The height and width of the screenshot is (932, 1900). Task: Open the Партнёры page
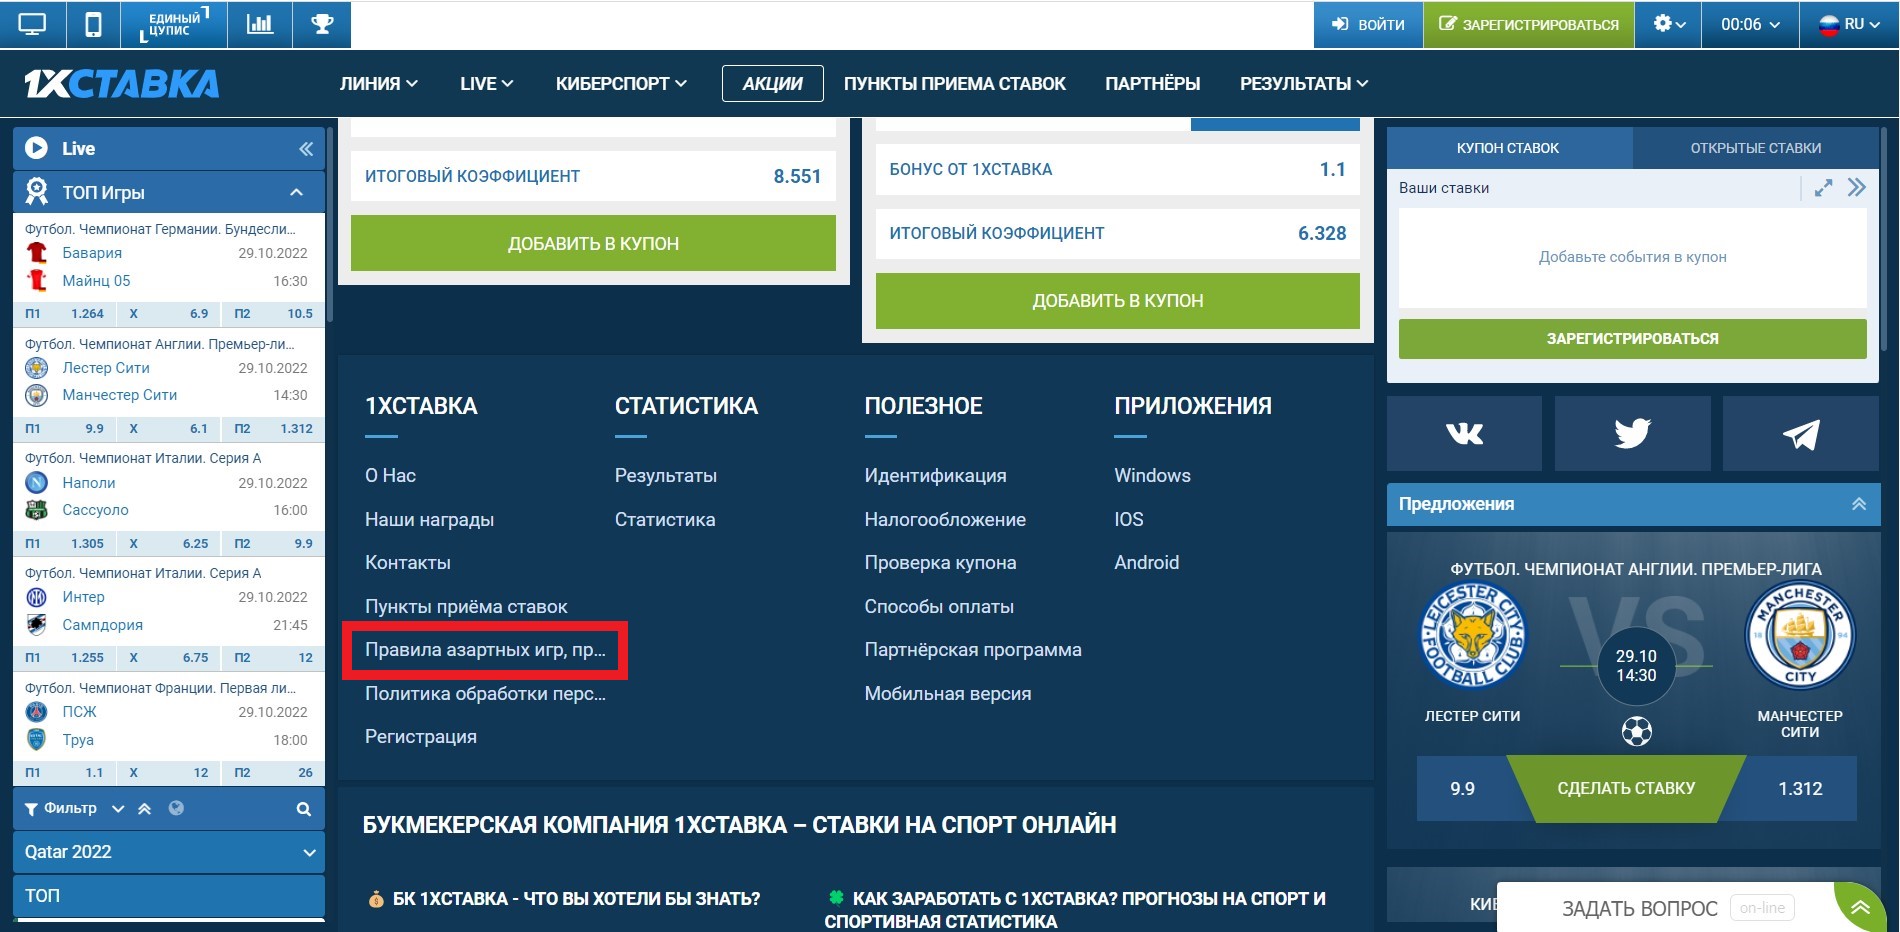pyautogui.click(x=1152, y=84)
